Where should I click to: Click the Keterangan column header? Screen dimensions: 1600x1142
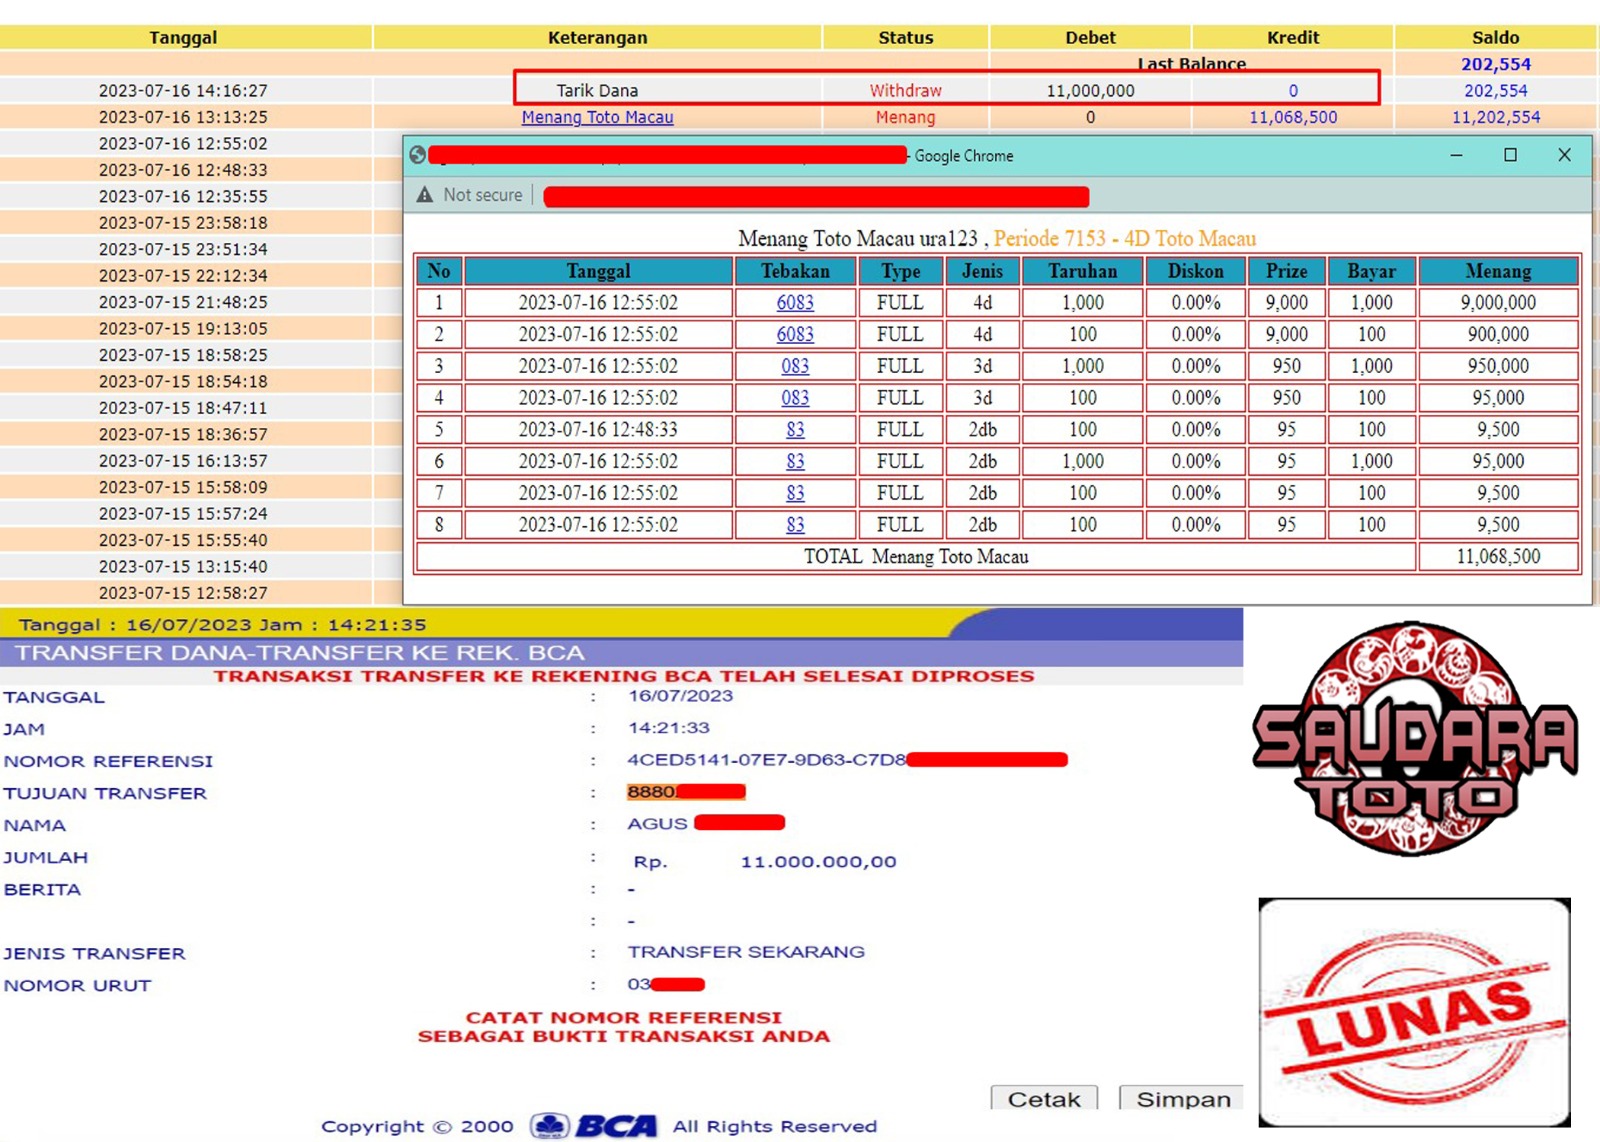597,38
